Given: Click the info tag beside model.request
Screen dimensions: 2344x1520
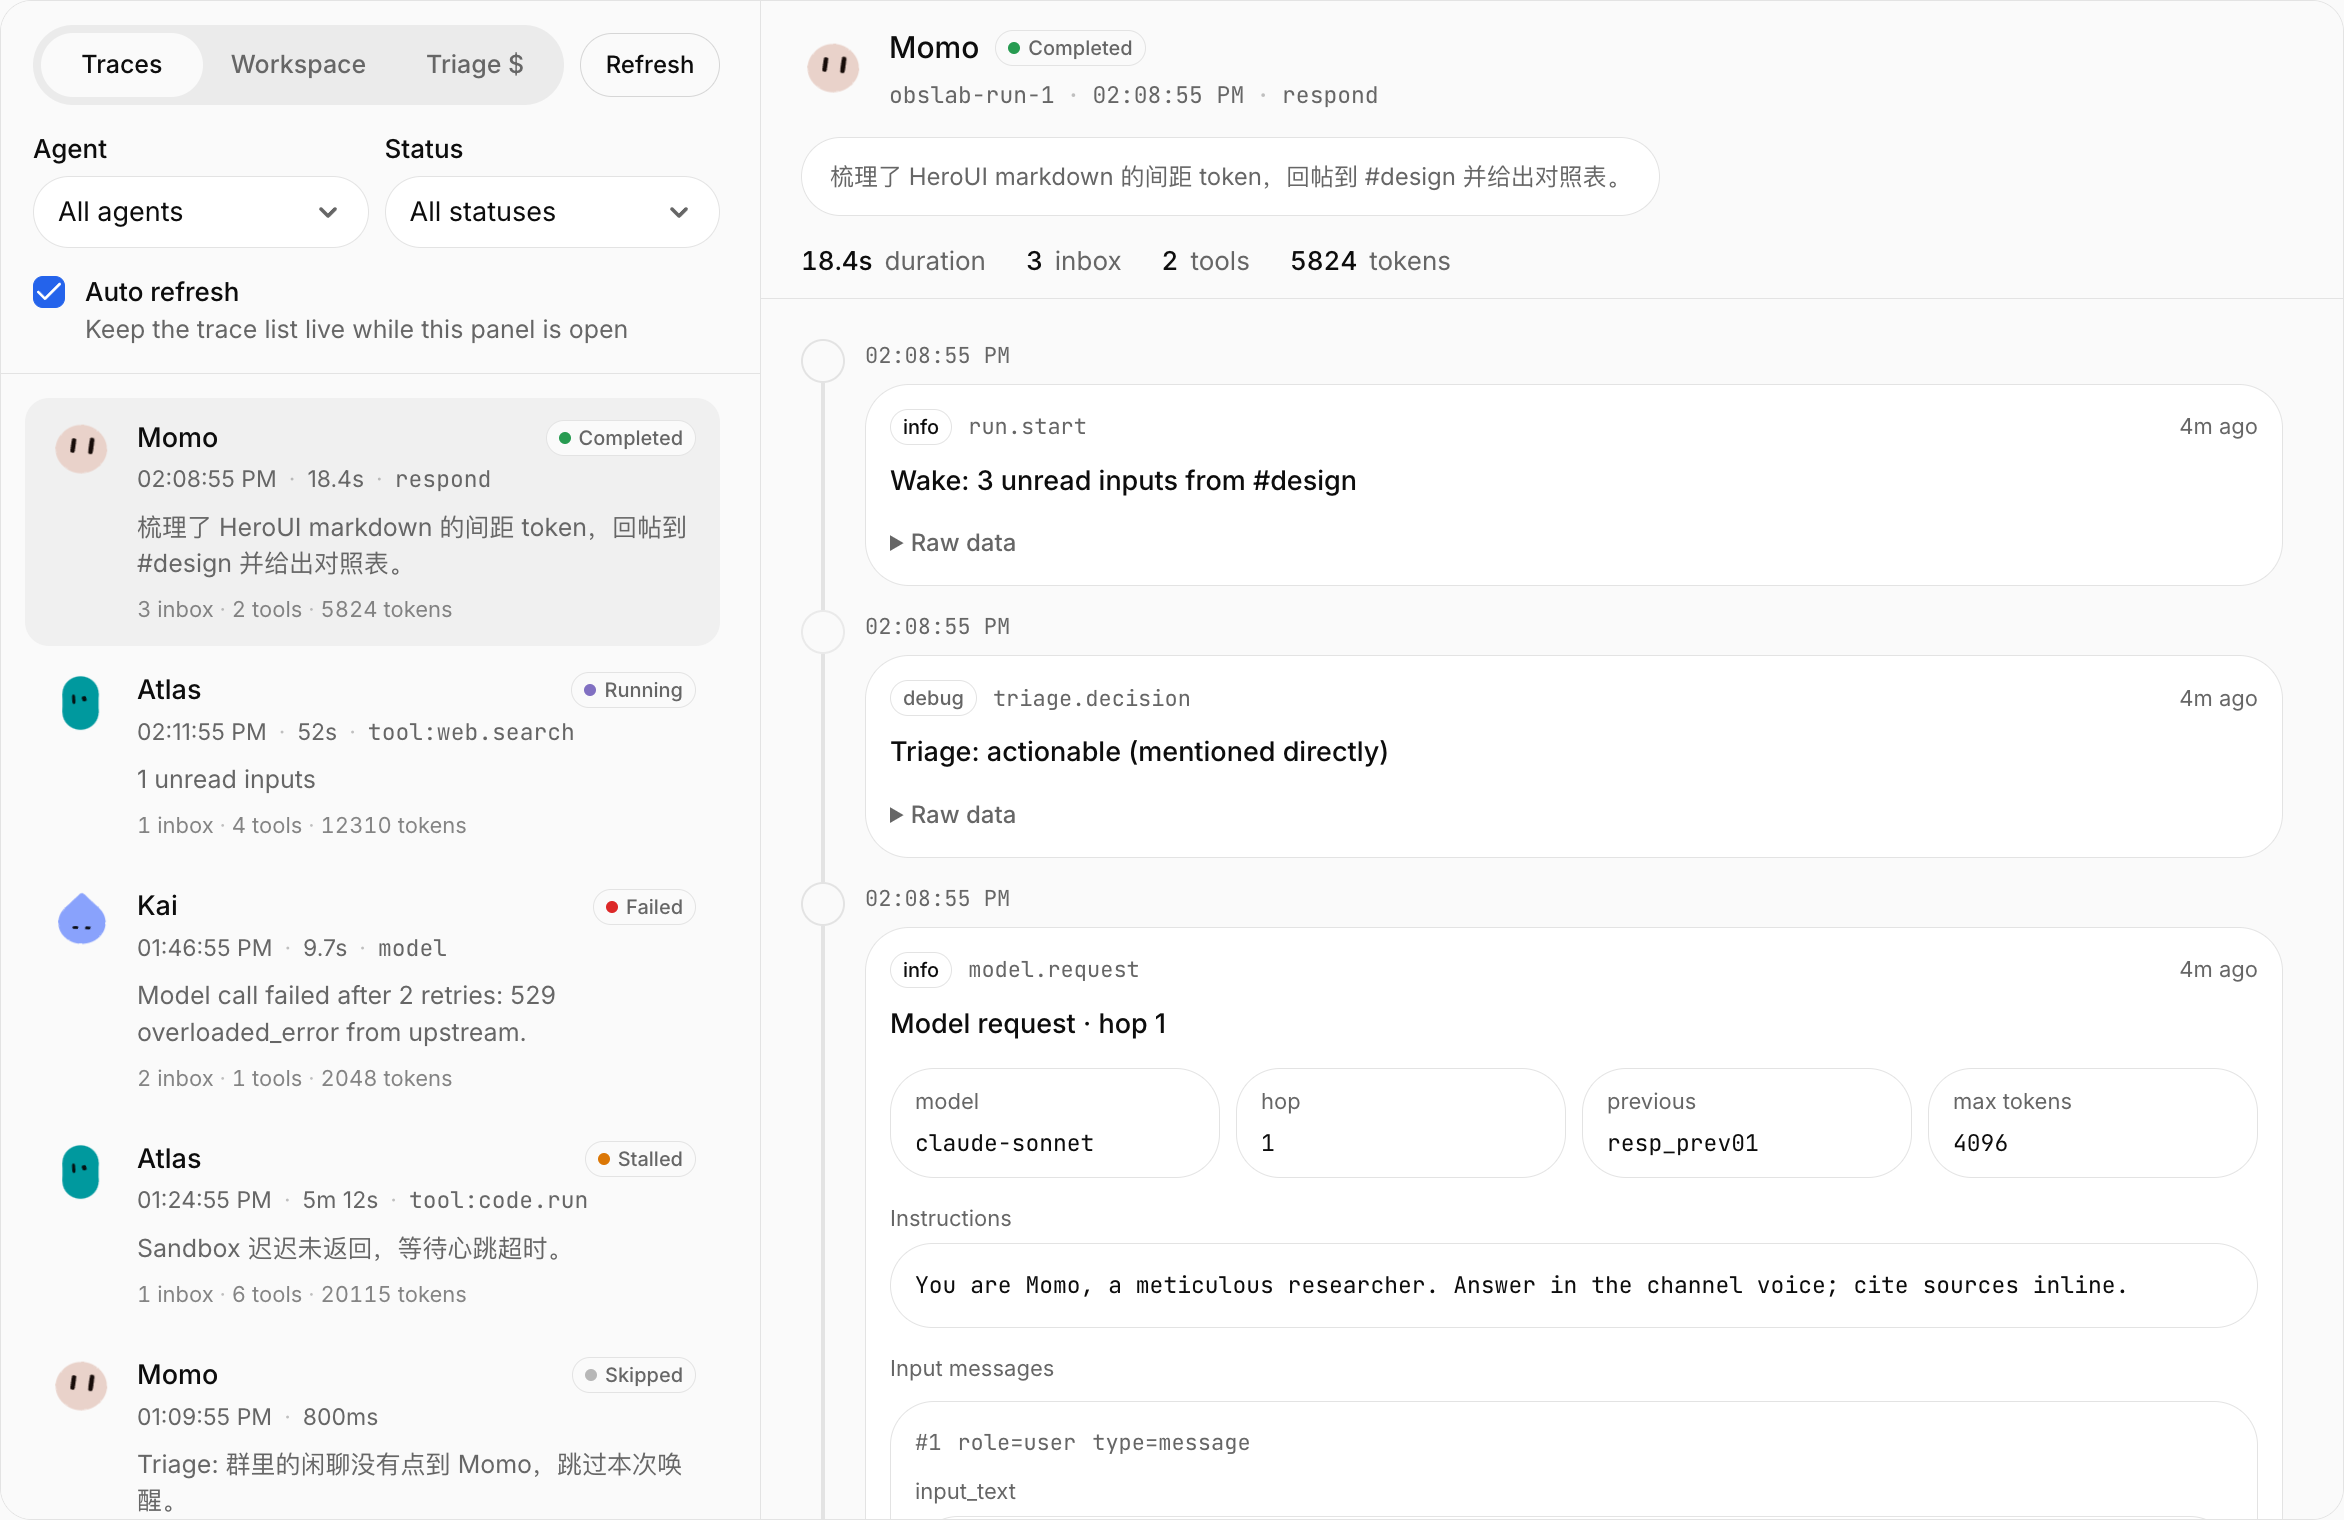Looking at the screenshot, I should click(x=920, y=970).
